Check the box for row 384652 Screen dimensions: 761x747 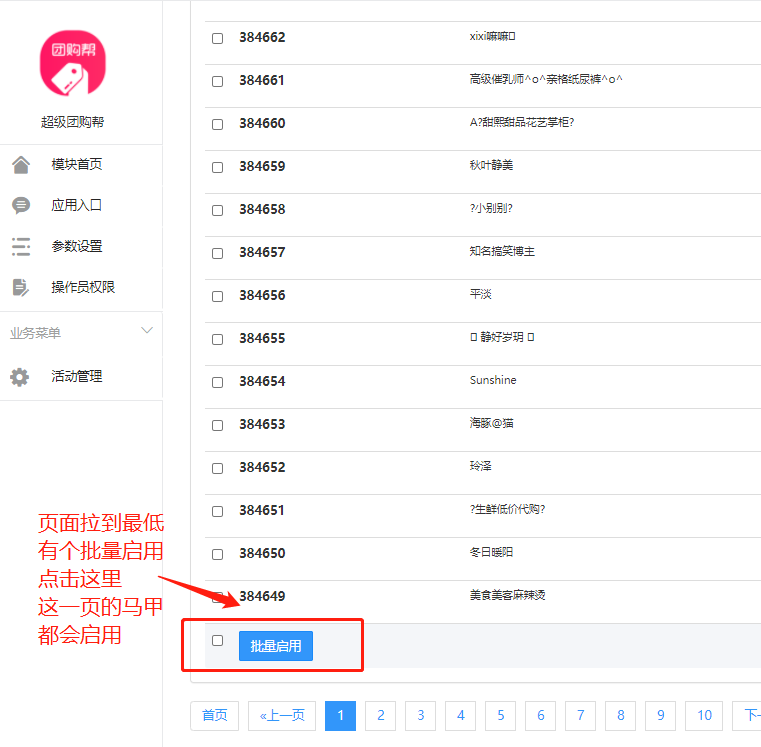[217, 468]
